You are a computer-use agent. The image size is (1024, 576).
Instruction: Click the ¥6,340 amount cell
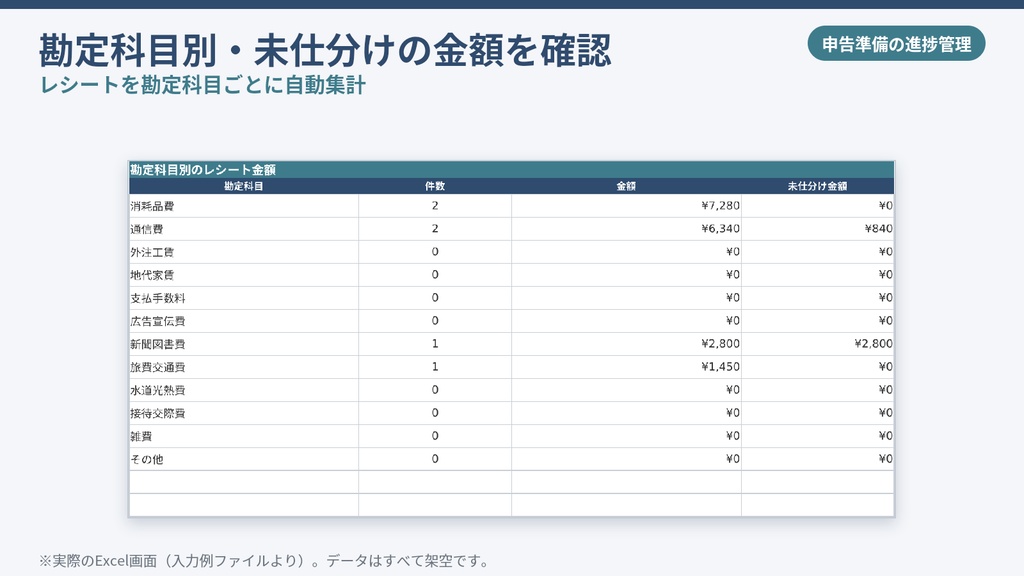(626, 229)
